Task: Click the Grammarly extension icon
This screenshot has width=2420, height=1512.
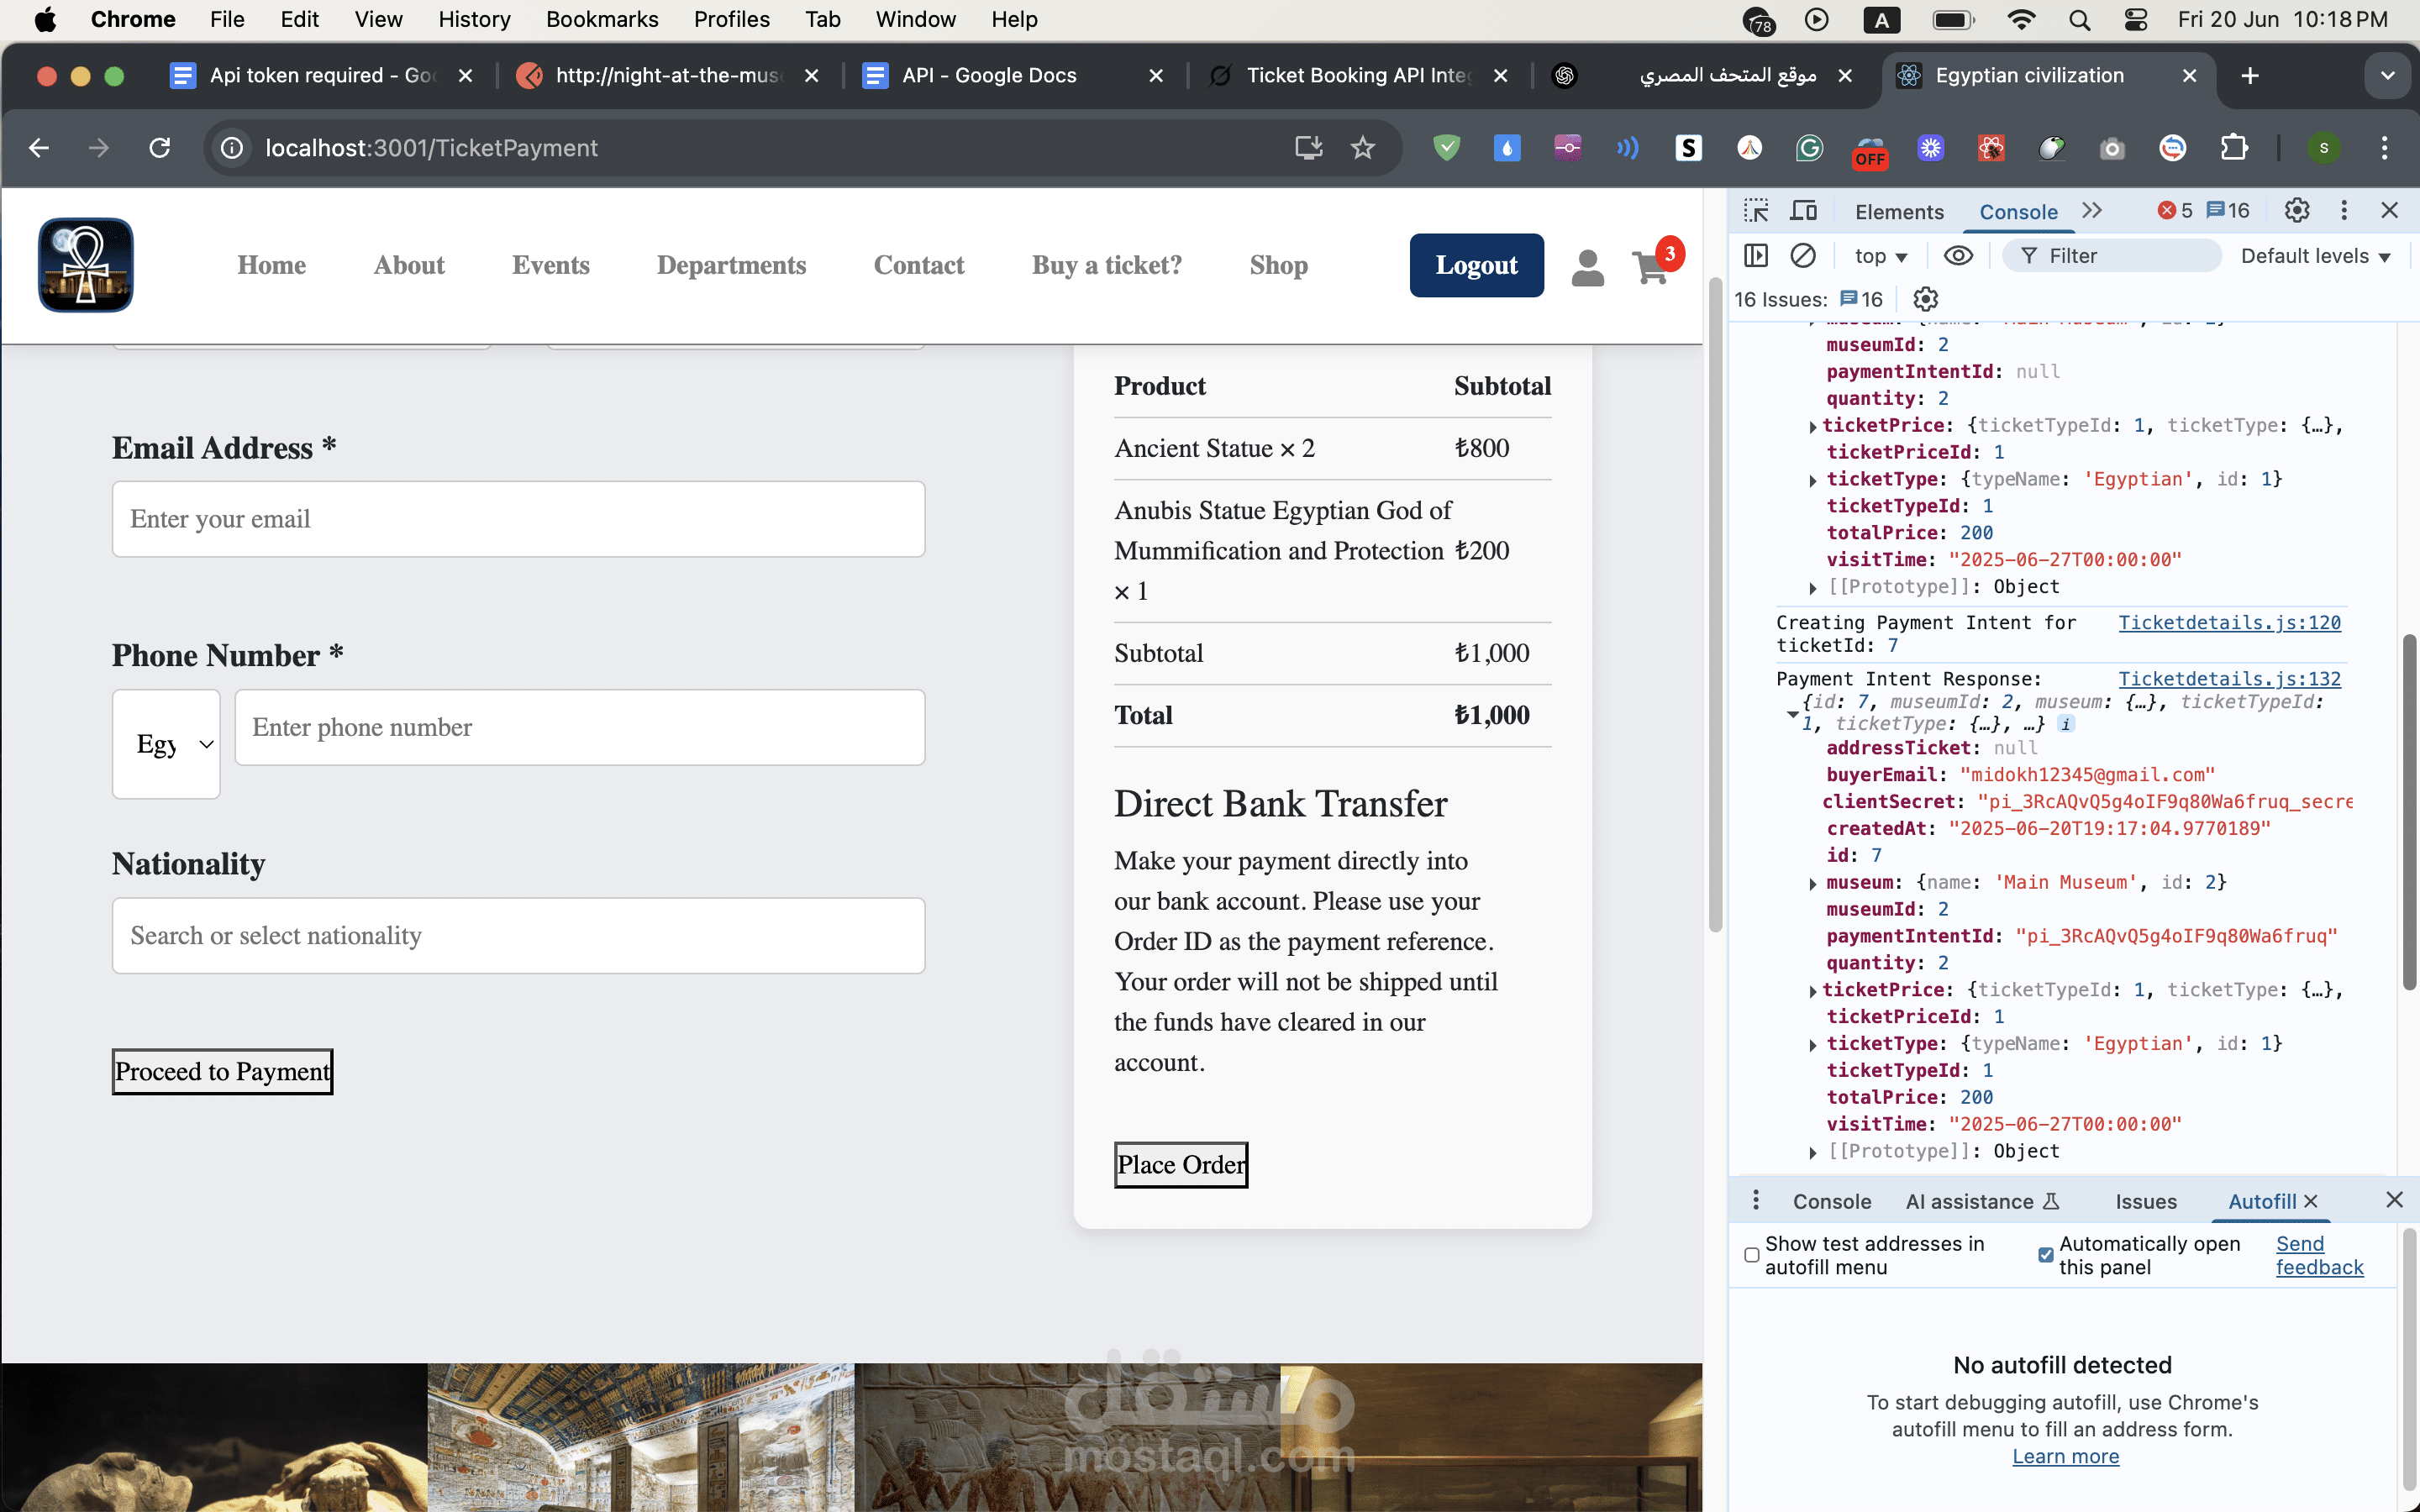Action: pos(1809,148)
